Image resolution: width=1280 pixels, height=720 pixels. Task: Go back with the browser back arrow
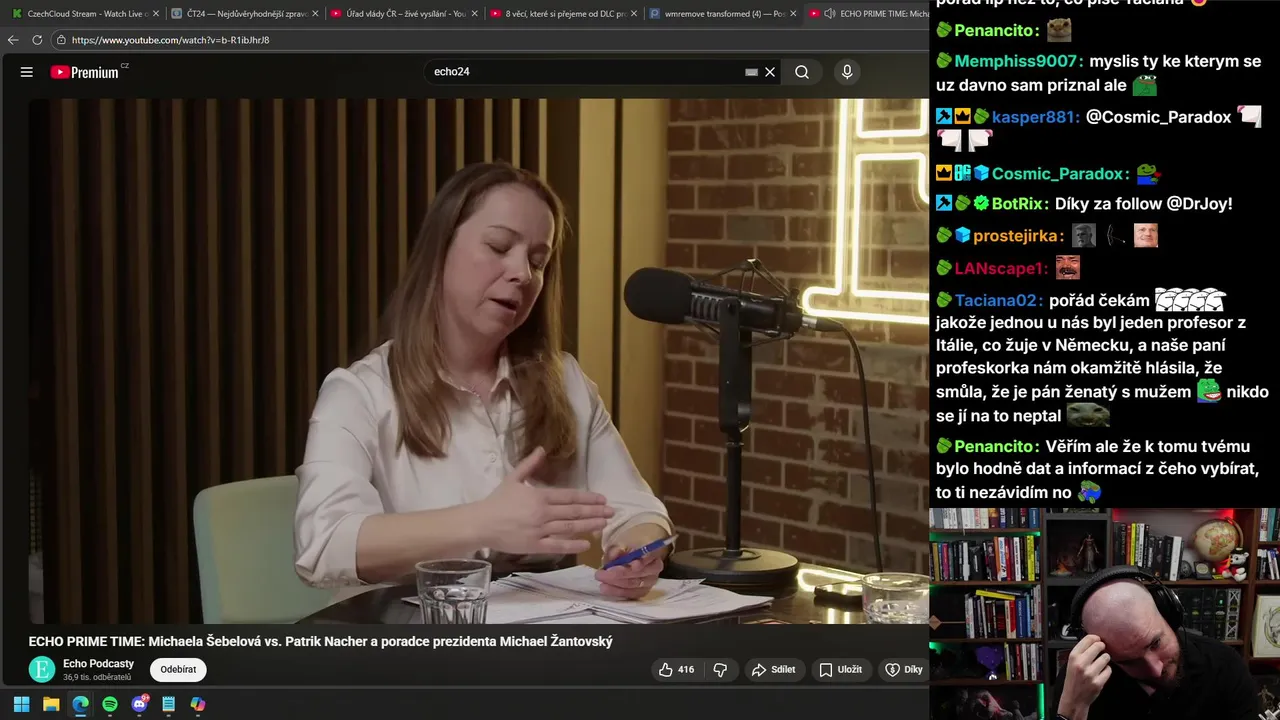pos(13,40)
